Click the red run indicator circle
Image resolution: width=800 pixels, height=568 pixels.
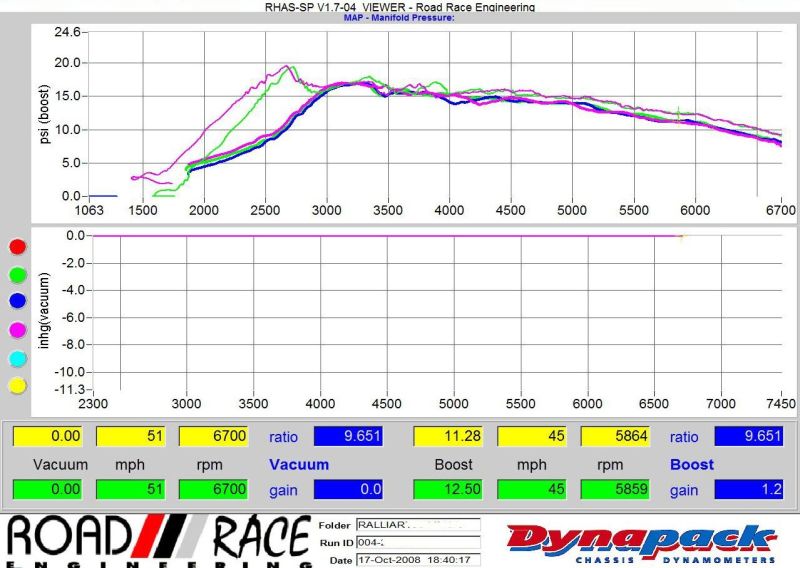[x=16, y=246]
